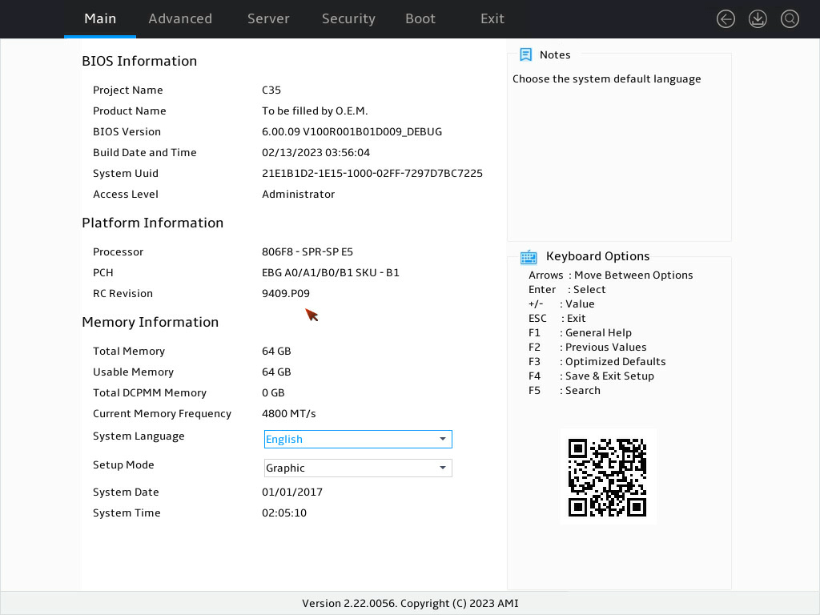This screenshot has width=821, height=615.
Task: Open the search magnifier icon
Action: pyautogui.click(x=790, y=19)
